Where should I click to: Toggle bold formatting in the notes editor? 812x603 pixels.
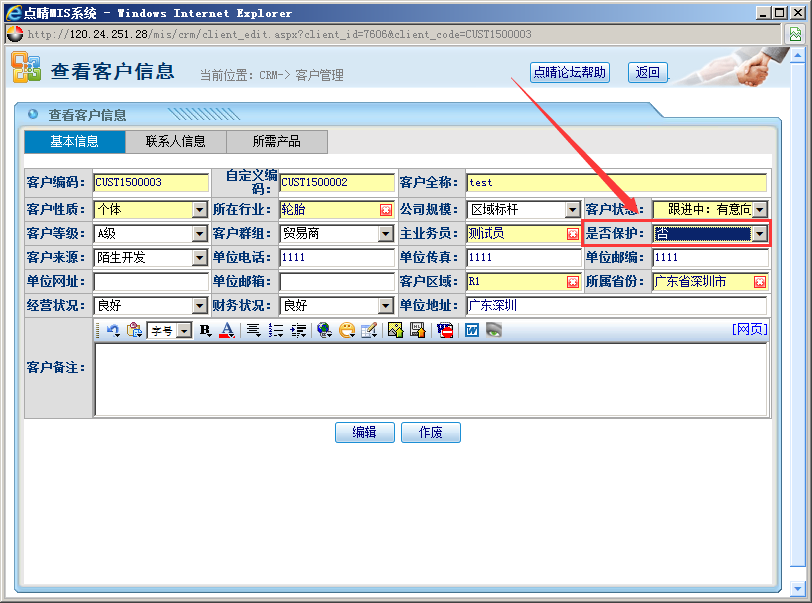click(205, 330)
